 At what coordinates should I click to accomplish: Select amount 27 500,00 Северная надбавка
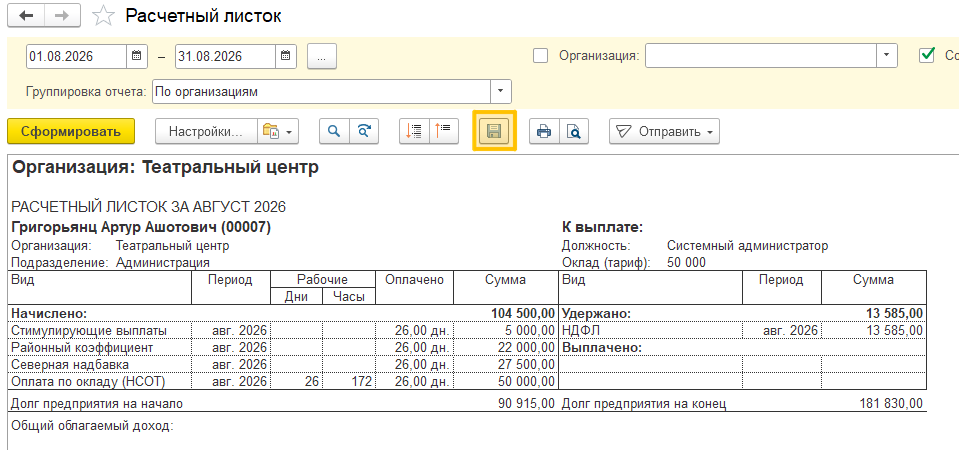[x=526, y=364]
